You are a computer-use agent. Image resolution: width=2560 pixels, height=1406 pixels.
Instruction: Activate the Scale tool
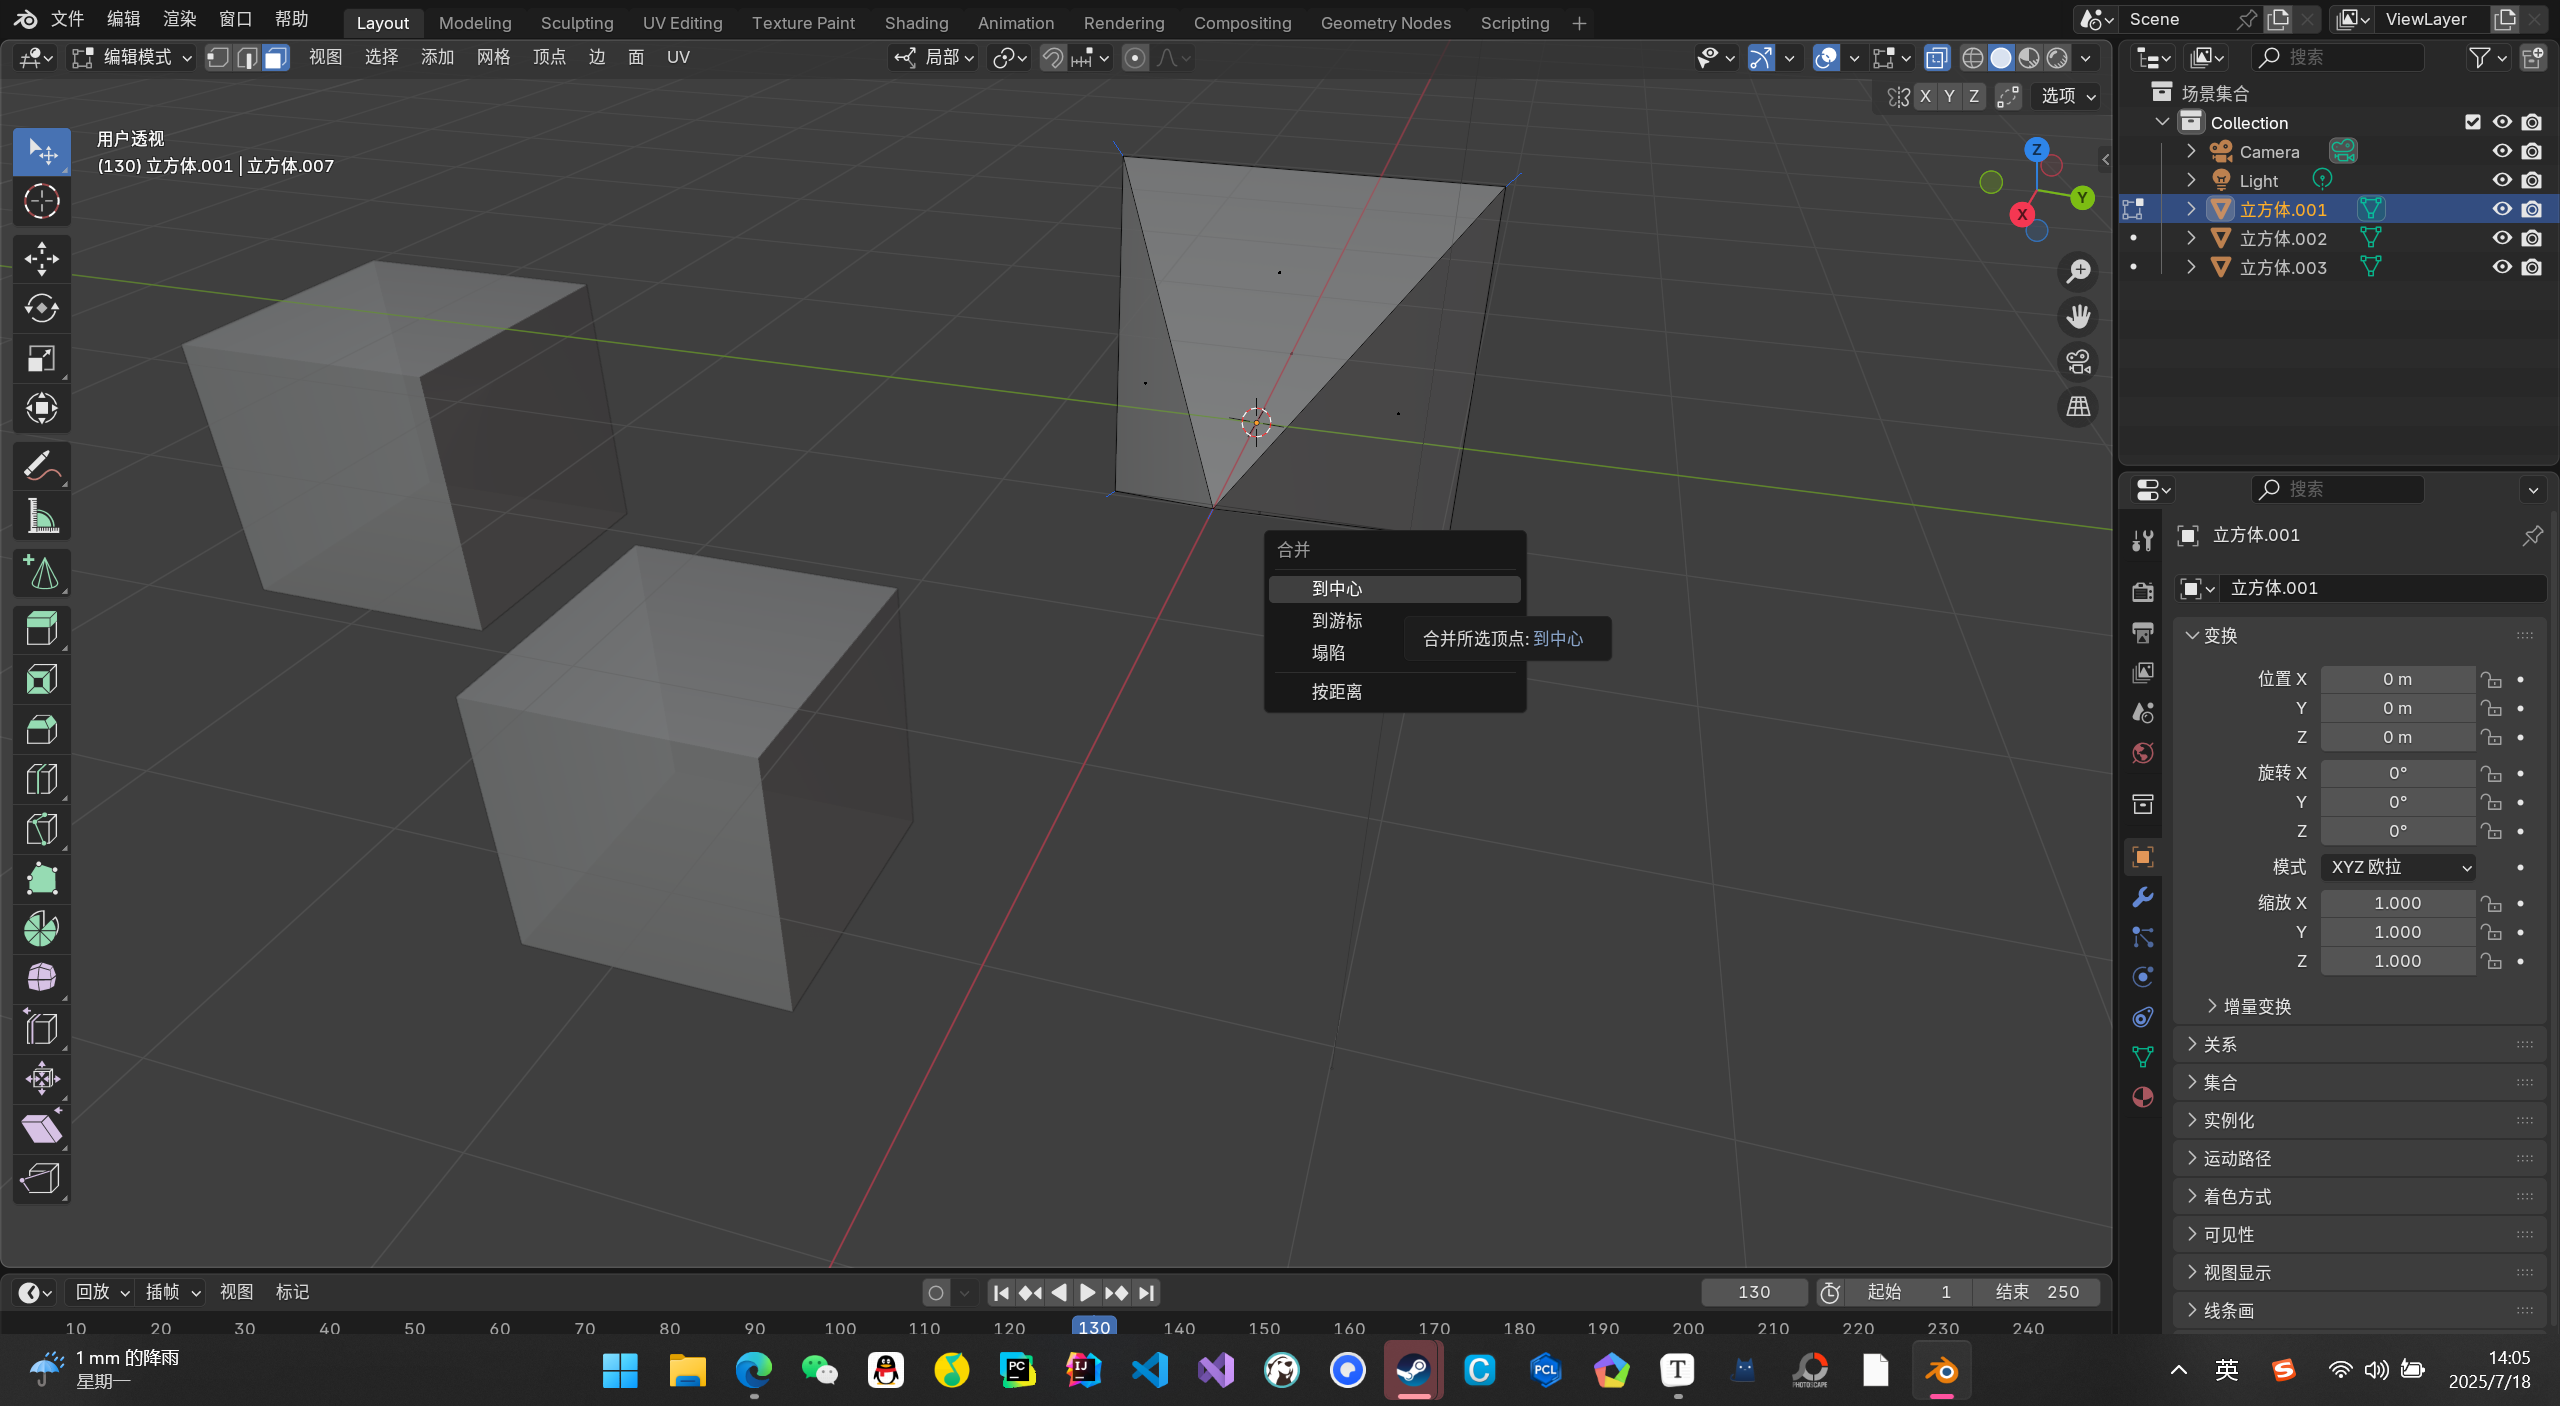pyautogui.click(x=41, y=359)
